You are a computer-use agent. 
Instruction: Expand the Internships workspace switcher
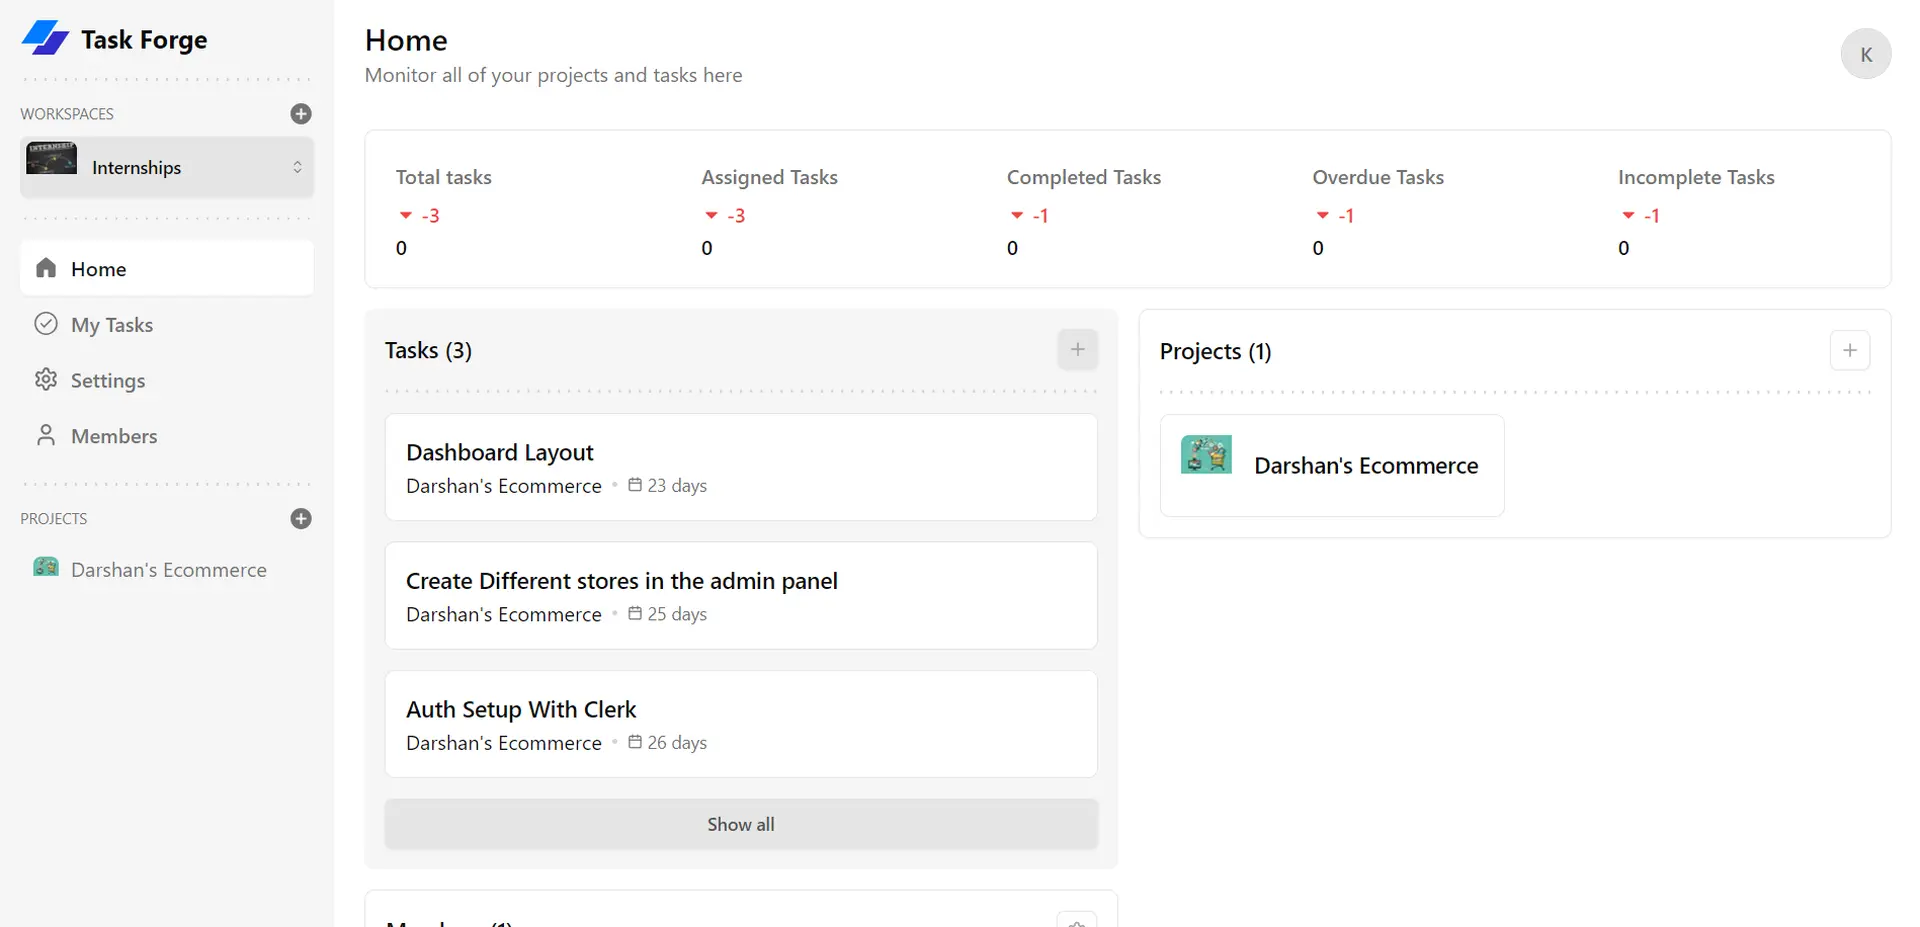coord(167,167)
